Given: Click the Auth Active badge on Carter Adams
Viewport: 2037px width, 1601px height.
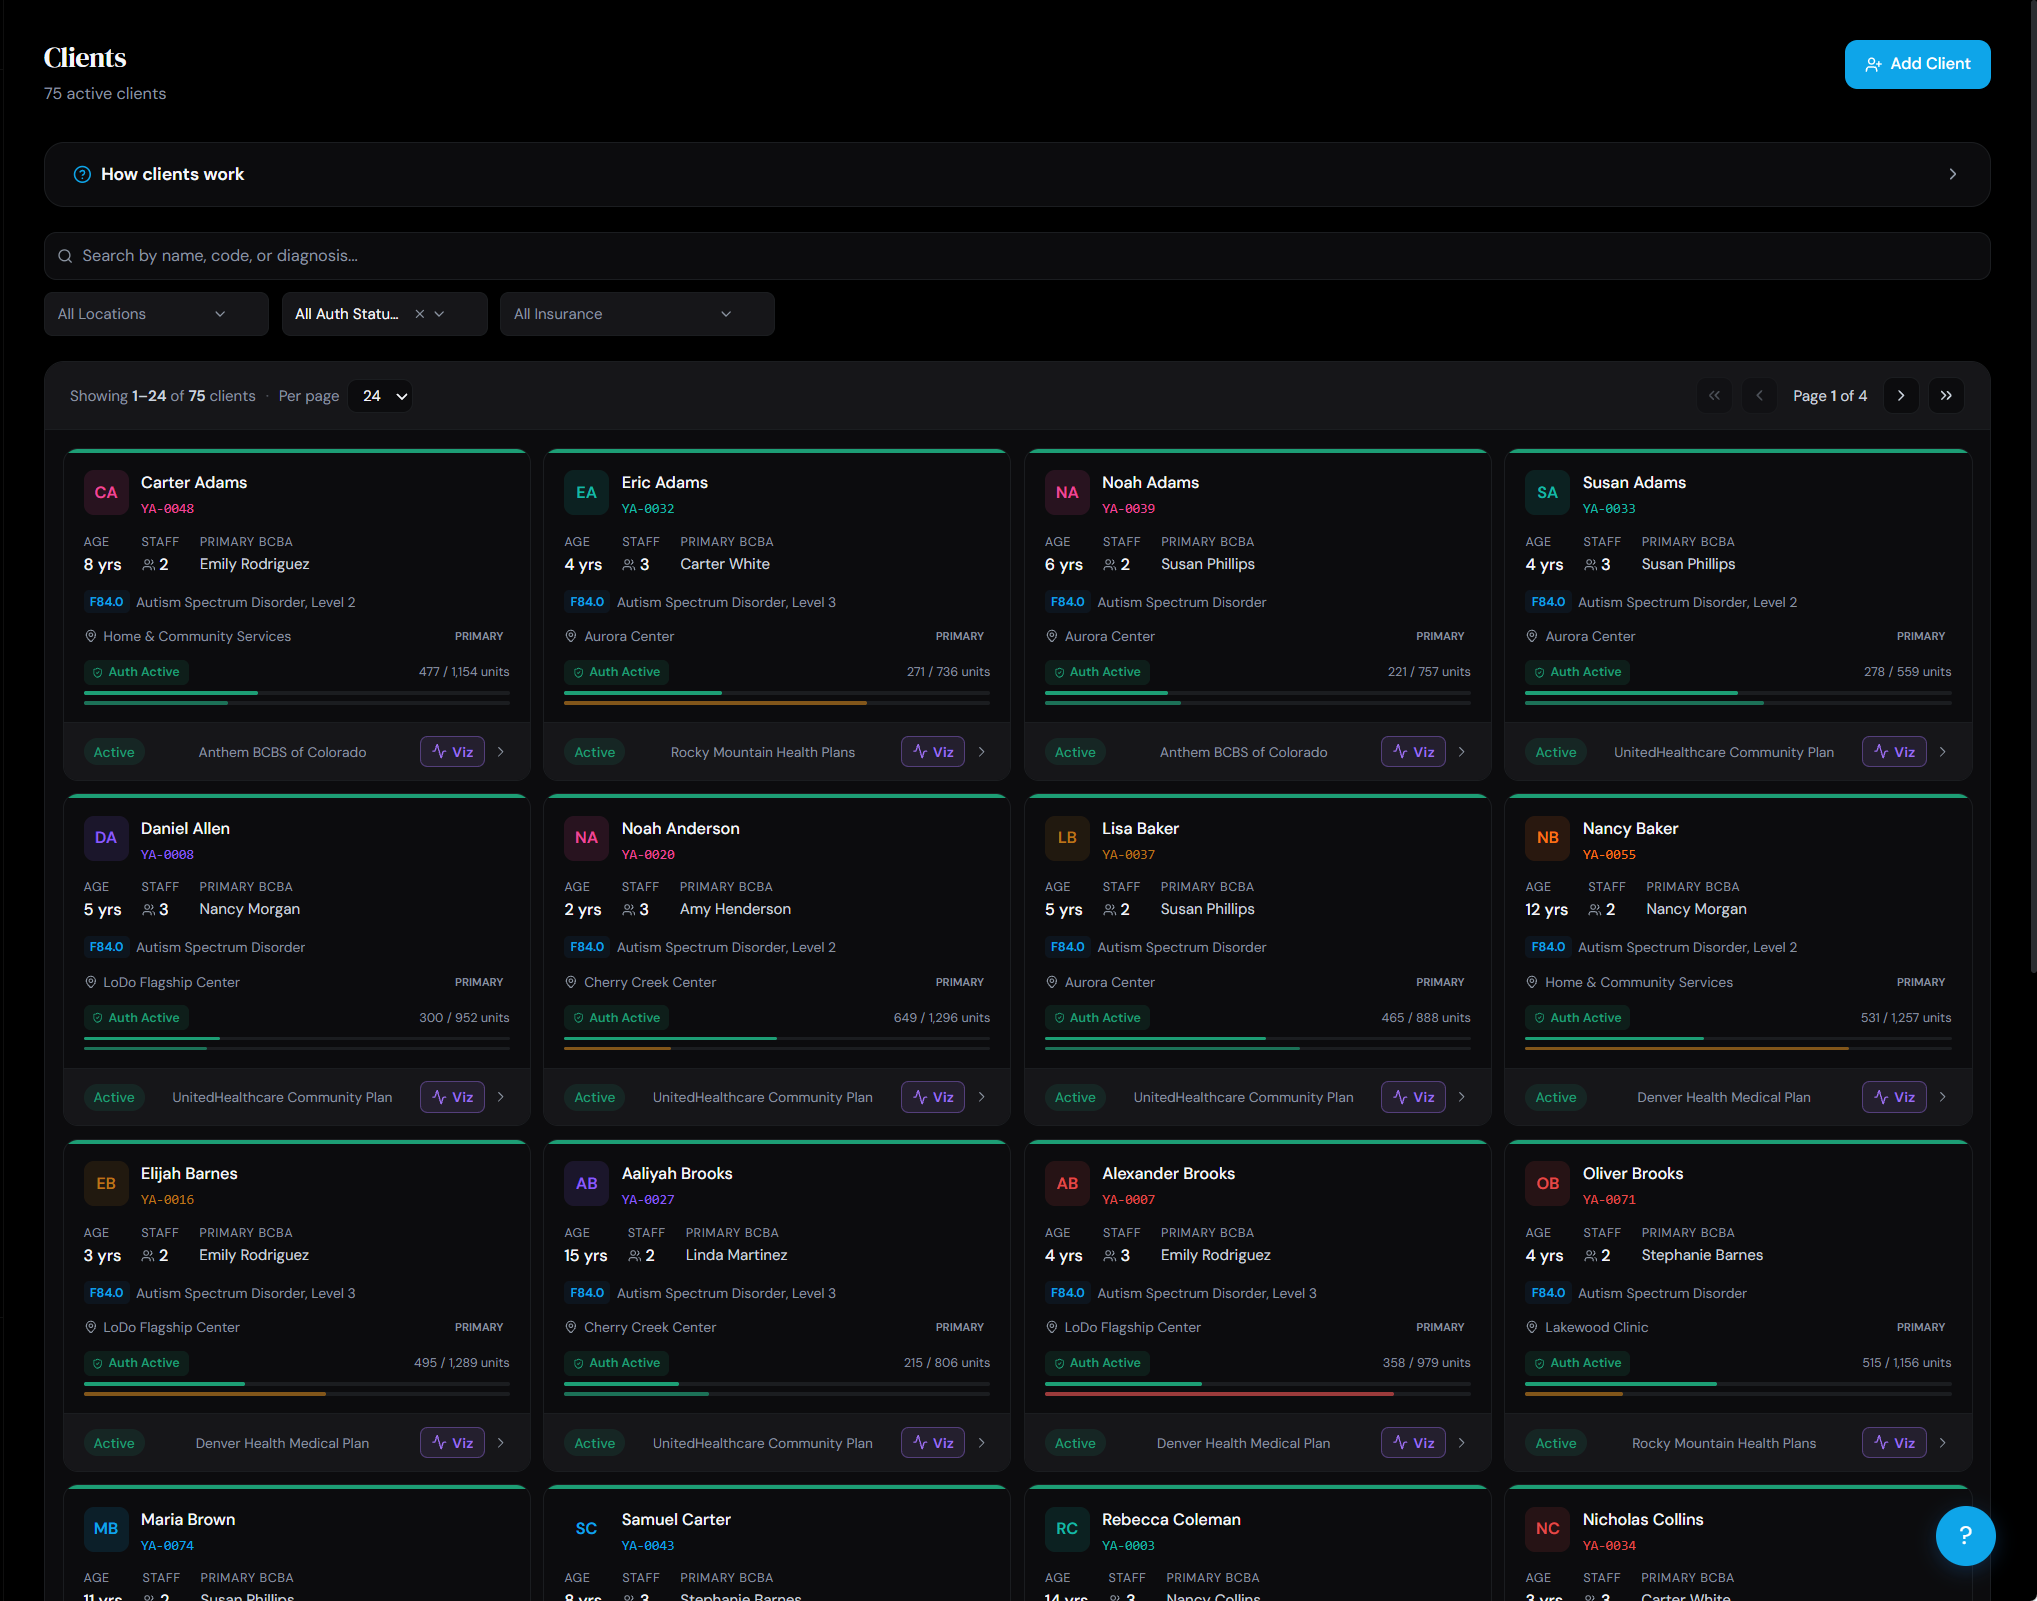Looking at the screenshot, I should 136,672.
